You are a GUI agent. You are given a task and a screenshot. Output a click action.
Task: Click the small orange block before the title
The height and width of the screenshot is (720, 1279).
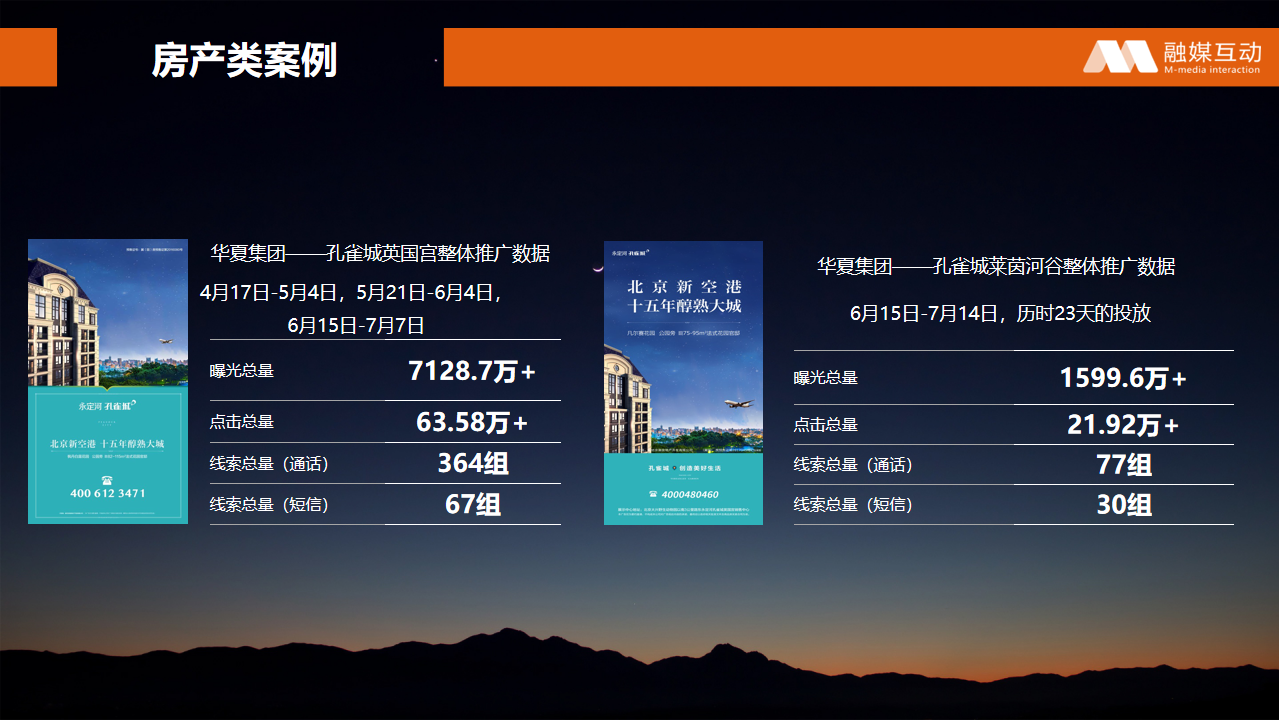[28, 57]
